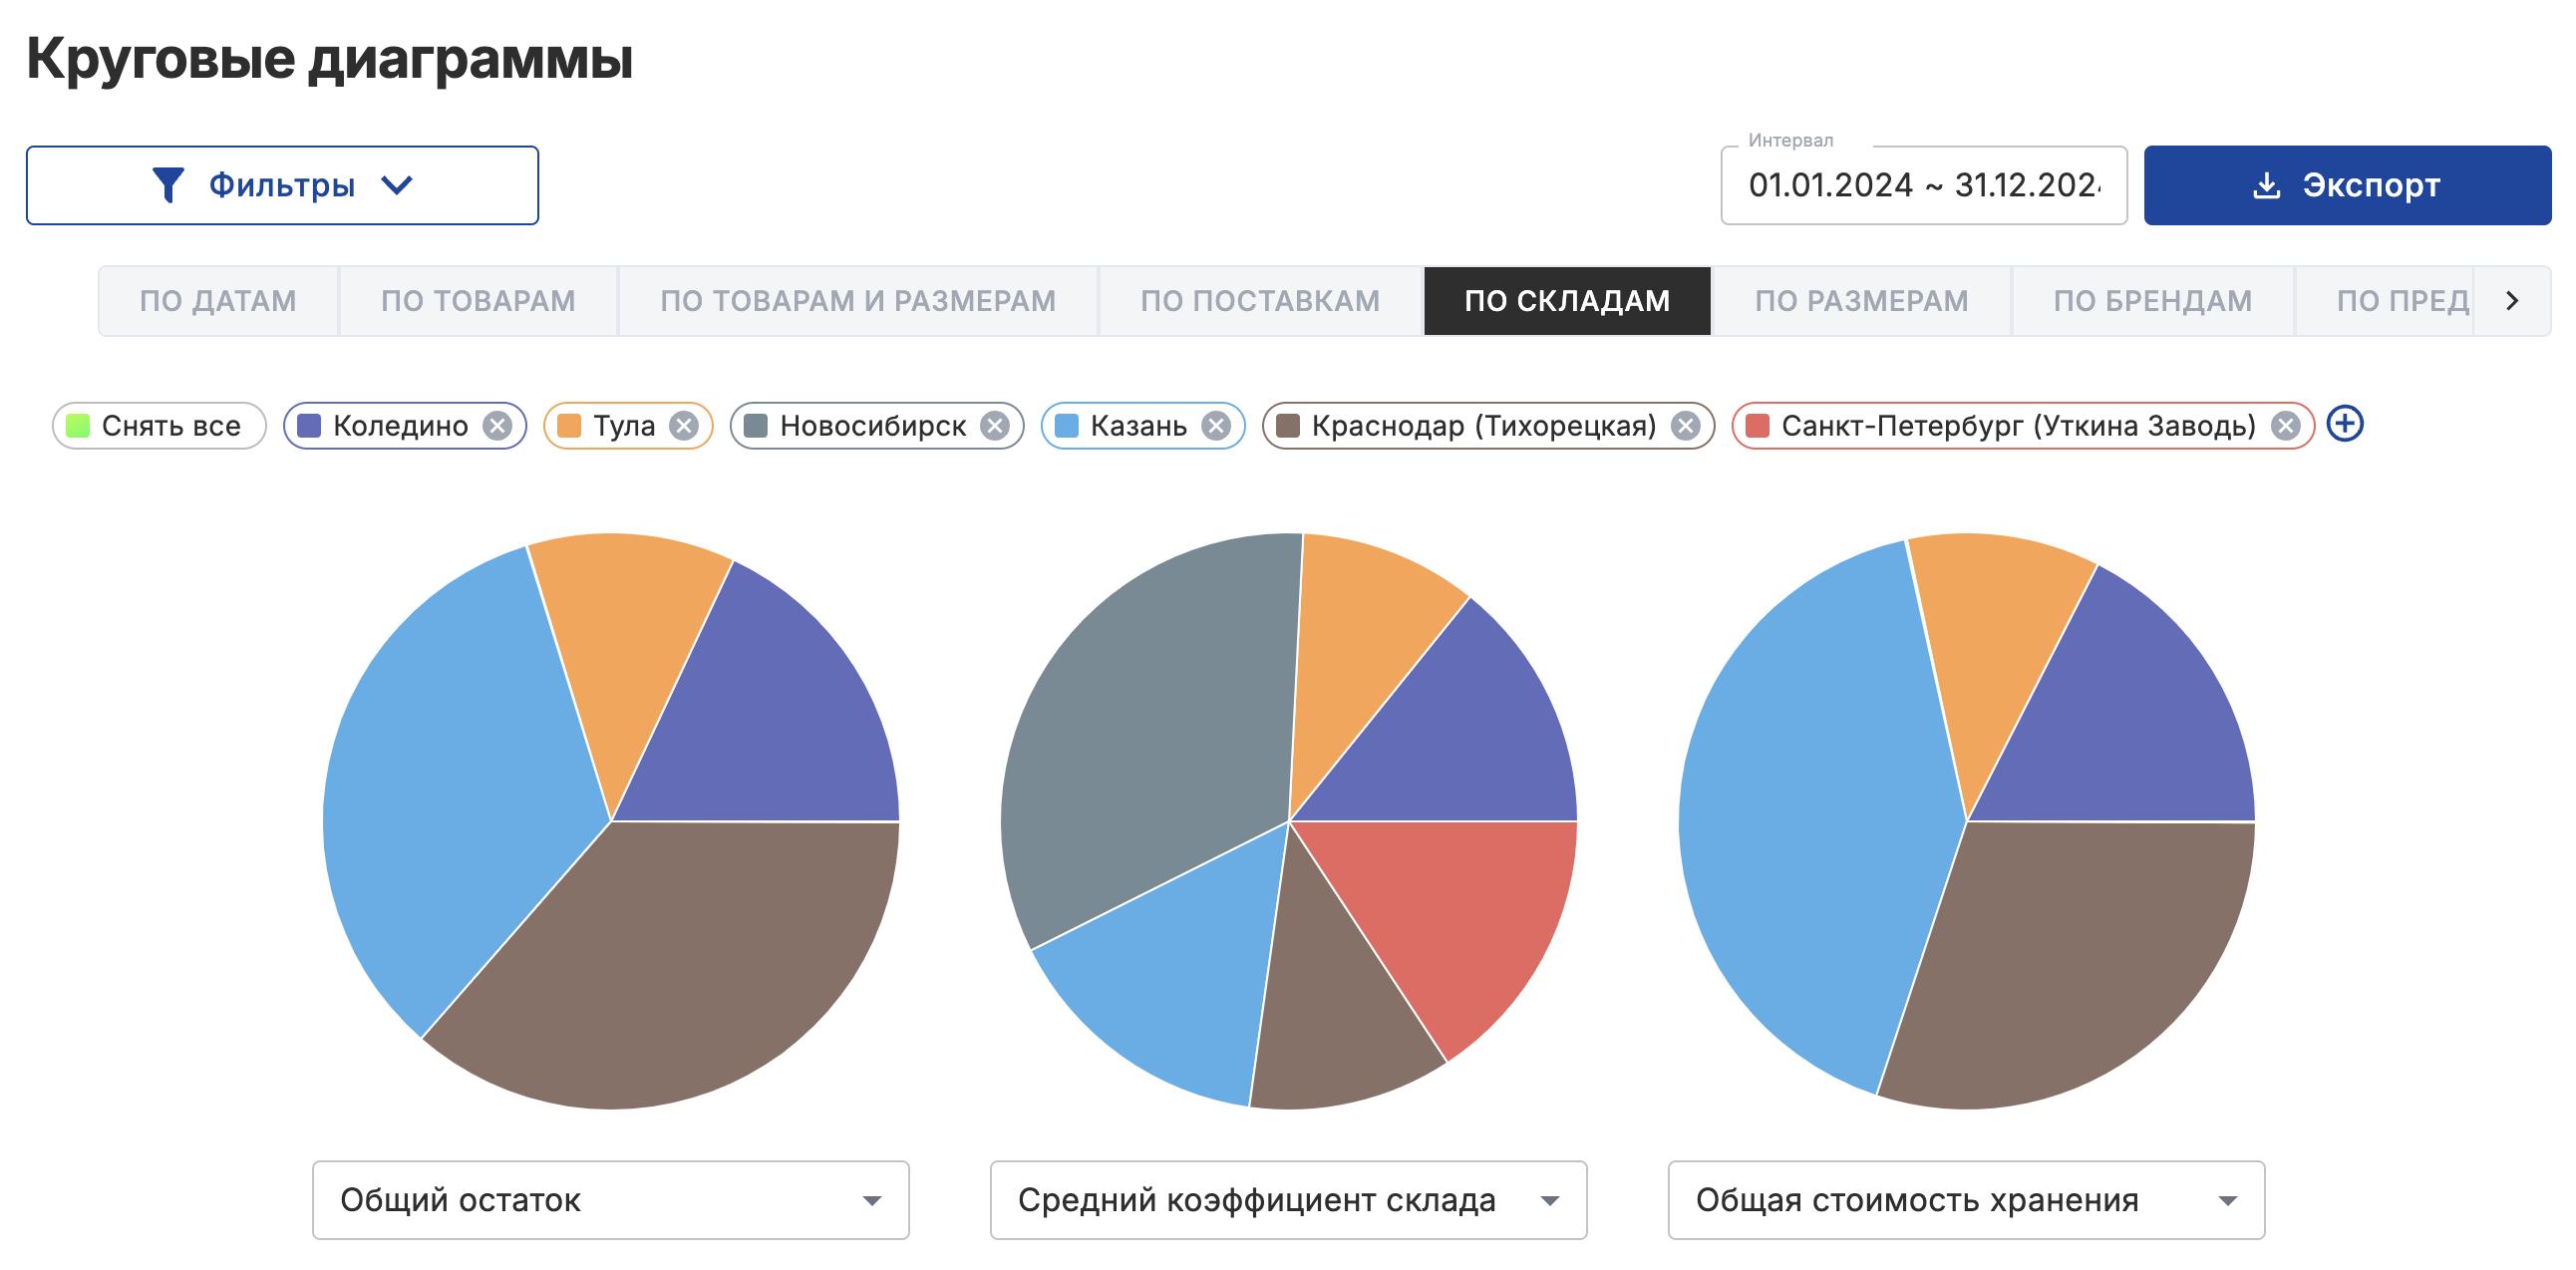This screenshot has width=2576, height=1270.
Task: Switch to the ПО БРЕНДАМ tab
Action: pyautogui.click(x=2152, y=301)
